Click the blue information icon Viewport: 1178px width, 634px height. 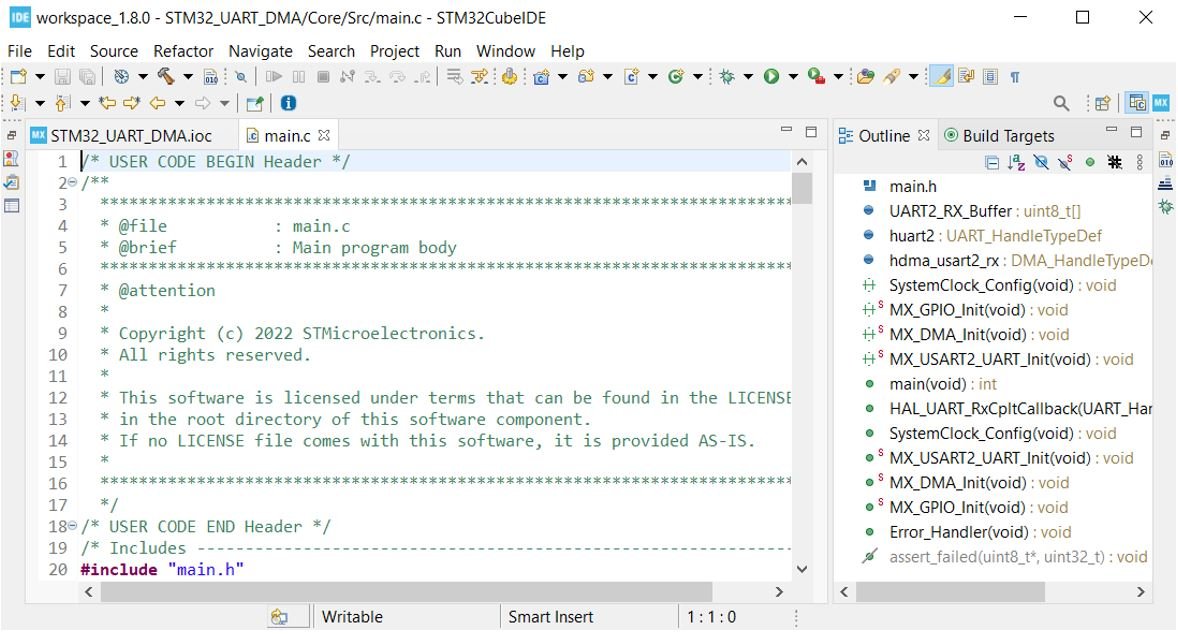(x=288, y=103)
